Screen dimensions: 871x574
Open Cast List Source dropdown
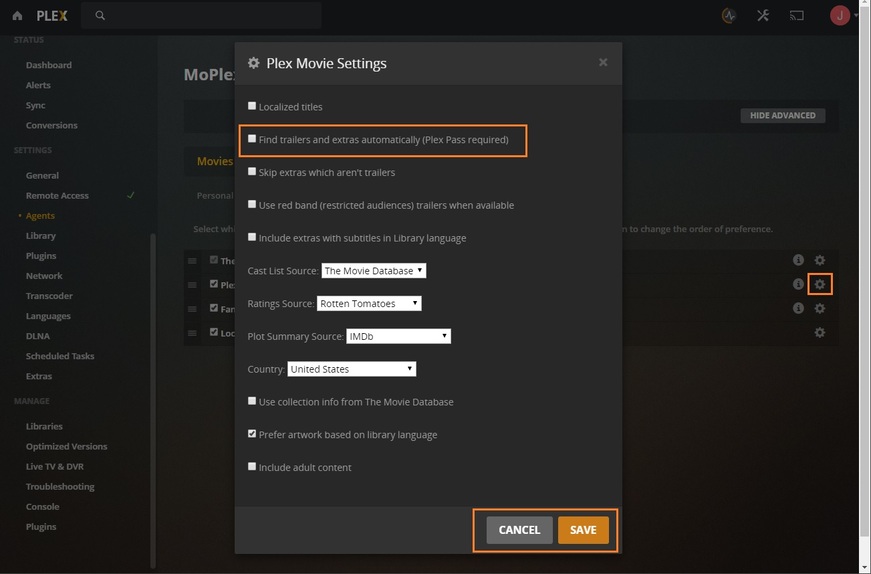373,271
